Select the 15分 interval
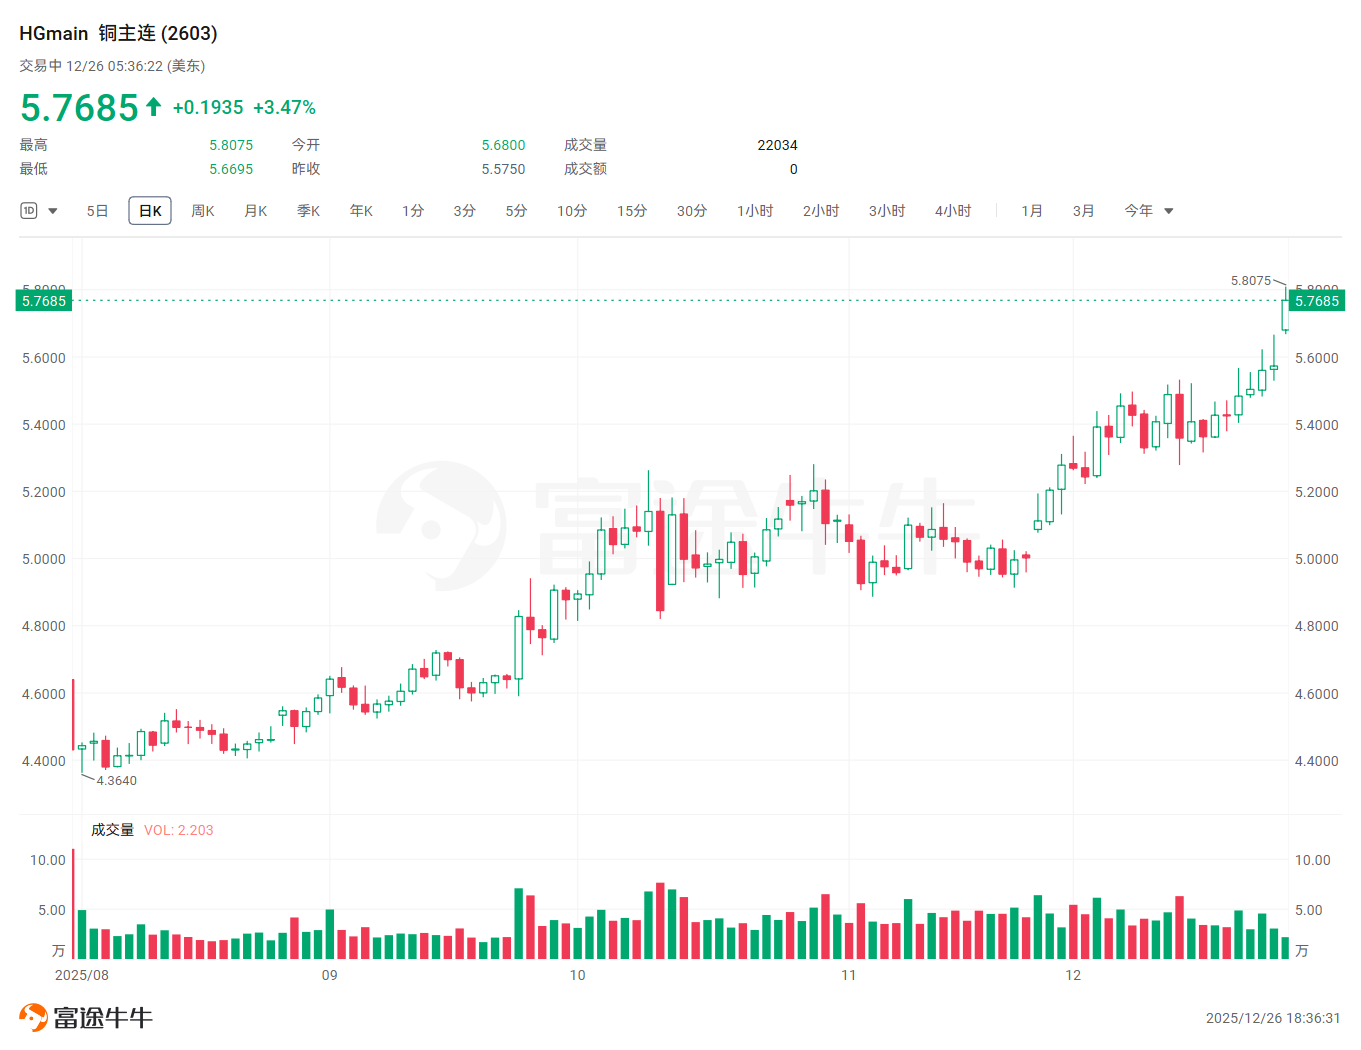Image resolution: width=1361 pixels, height=1050 pixels. [632, 211]
